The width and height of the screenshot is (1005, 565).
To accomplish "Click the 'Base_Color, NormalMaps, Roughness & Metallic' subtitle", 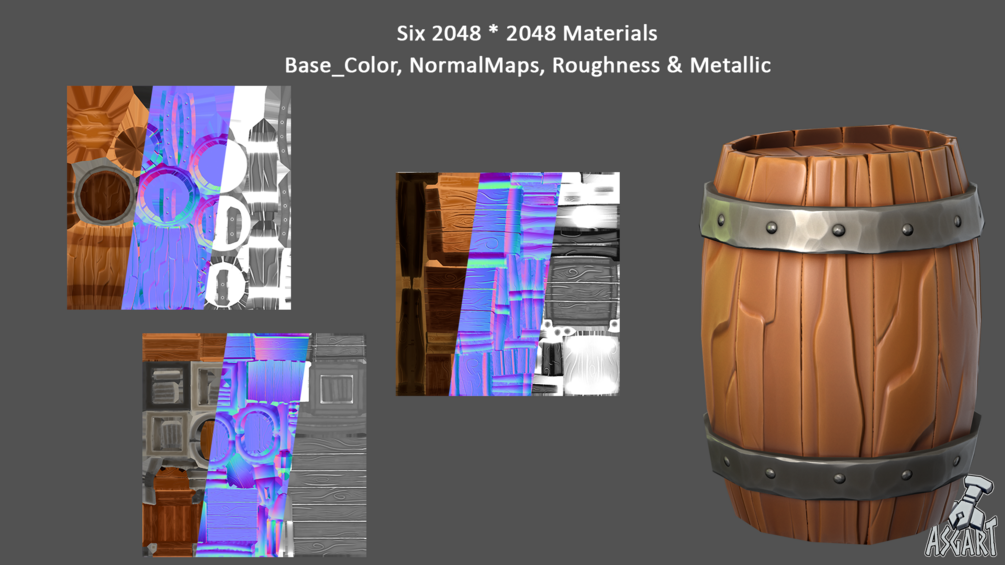I will pyautogui.click(x=527, y=65).
